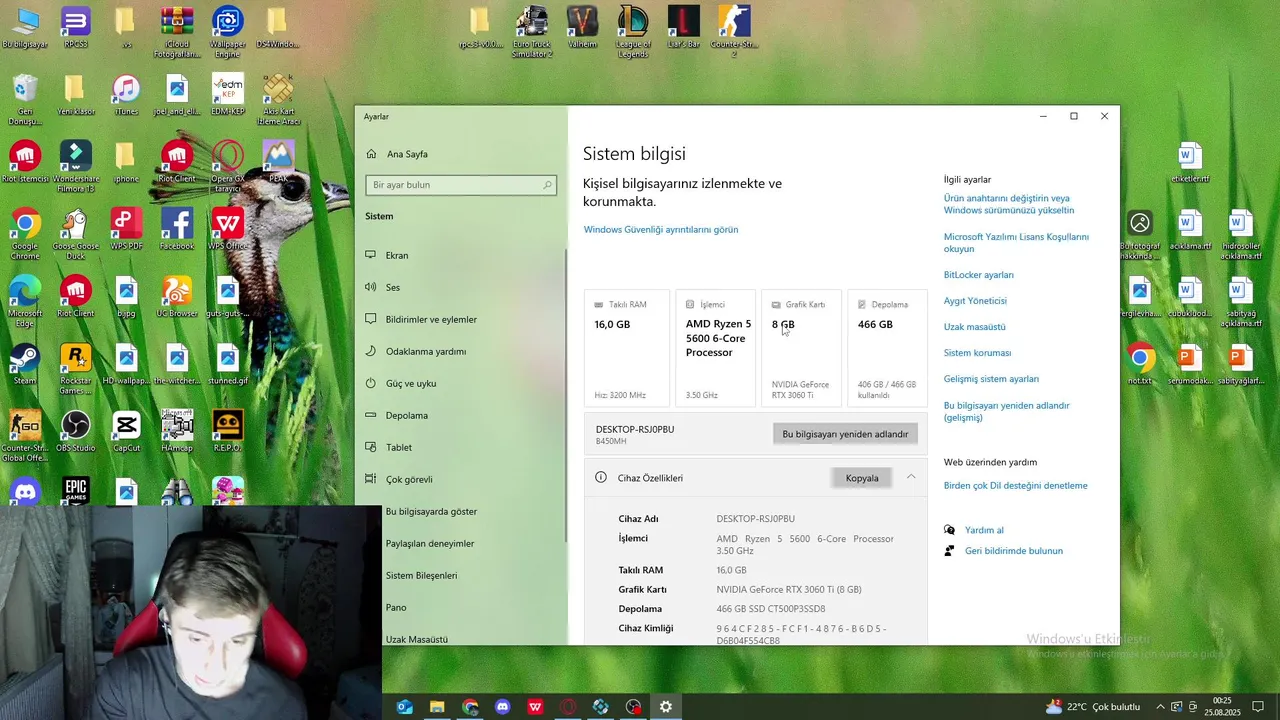
Task: Open the weather widget showing 22°C
Action: coord(1092,706)
